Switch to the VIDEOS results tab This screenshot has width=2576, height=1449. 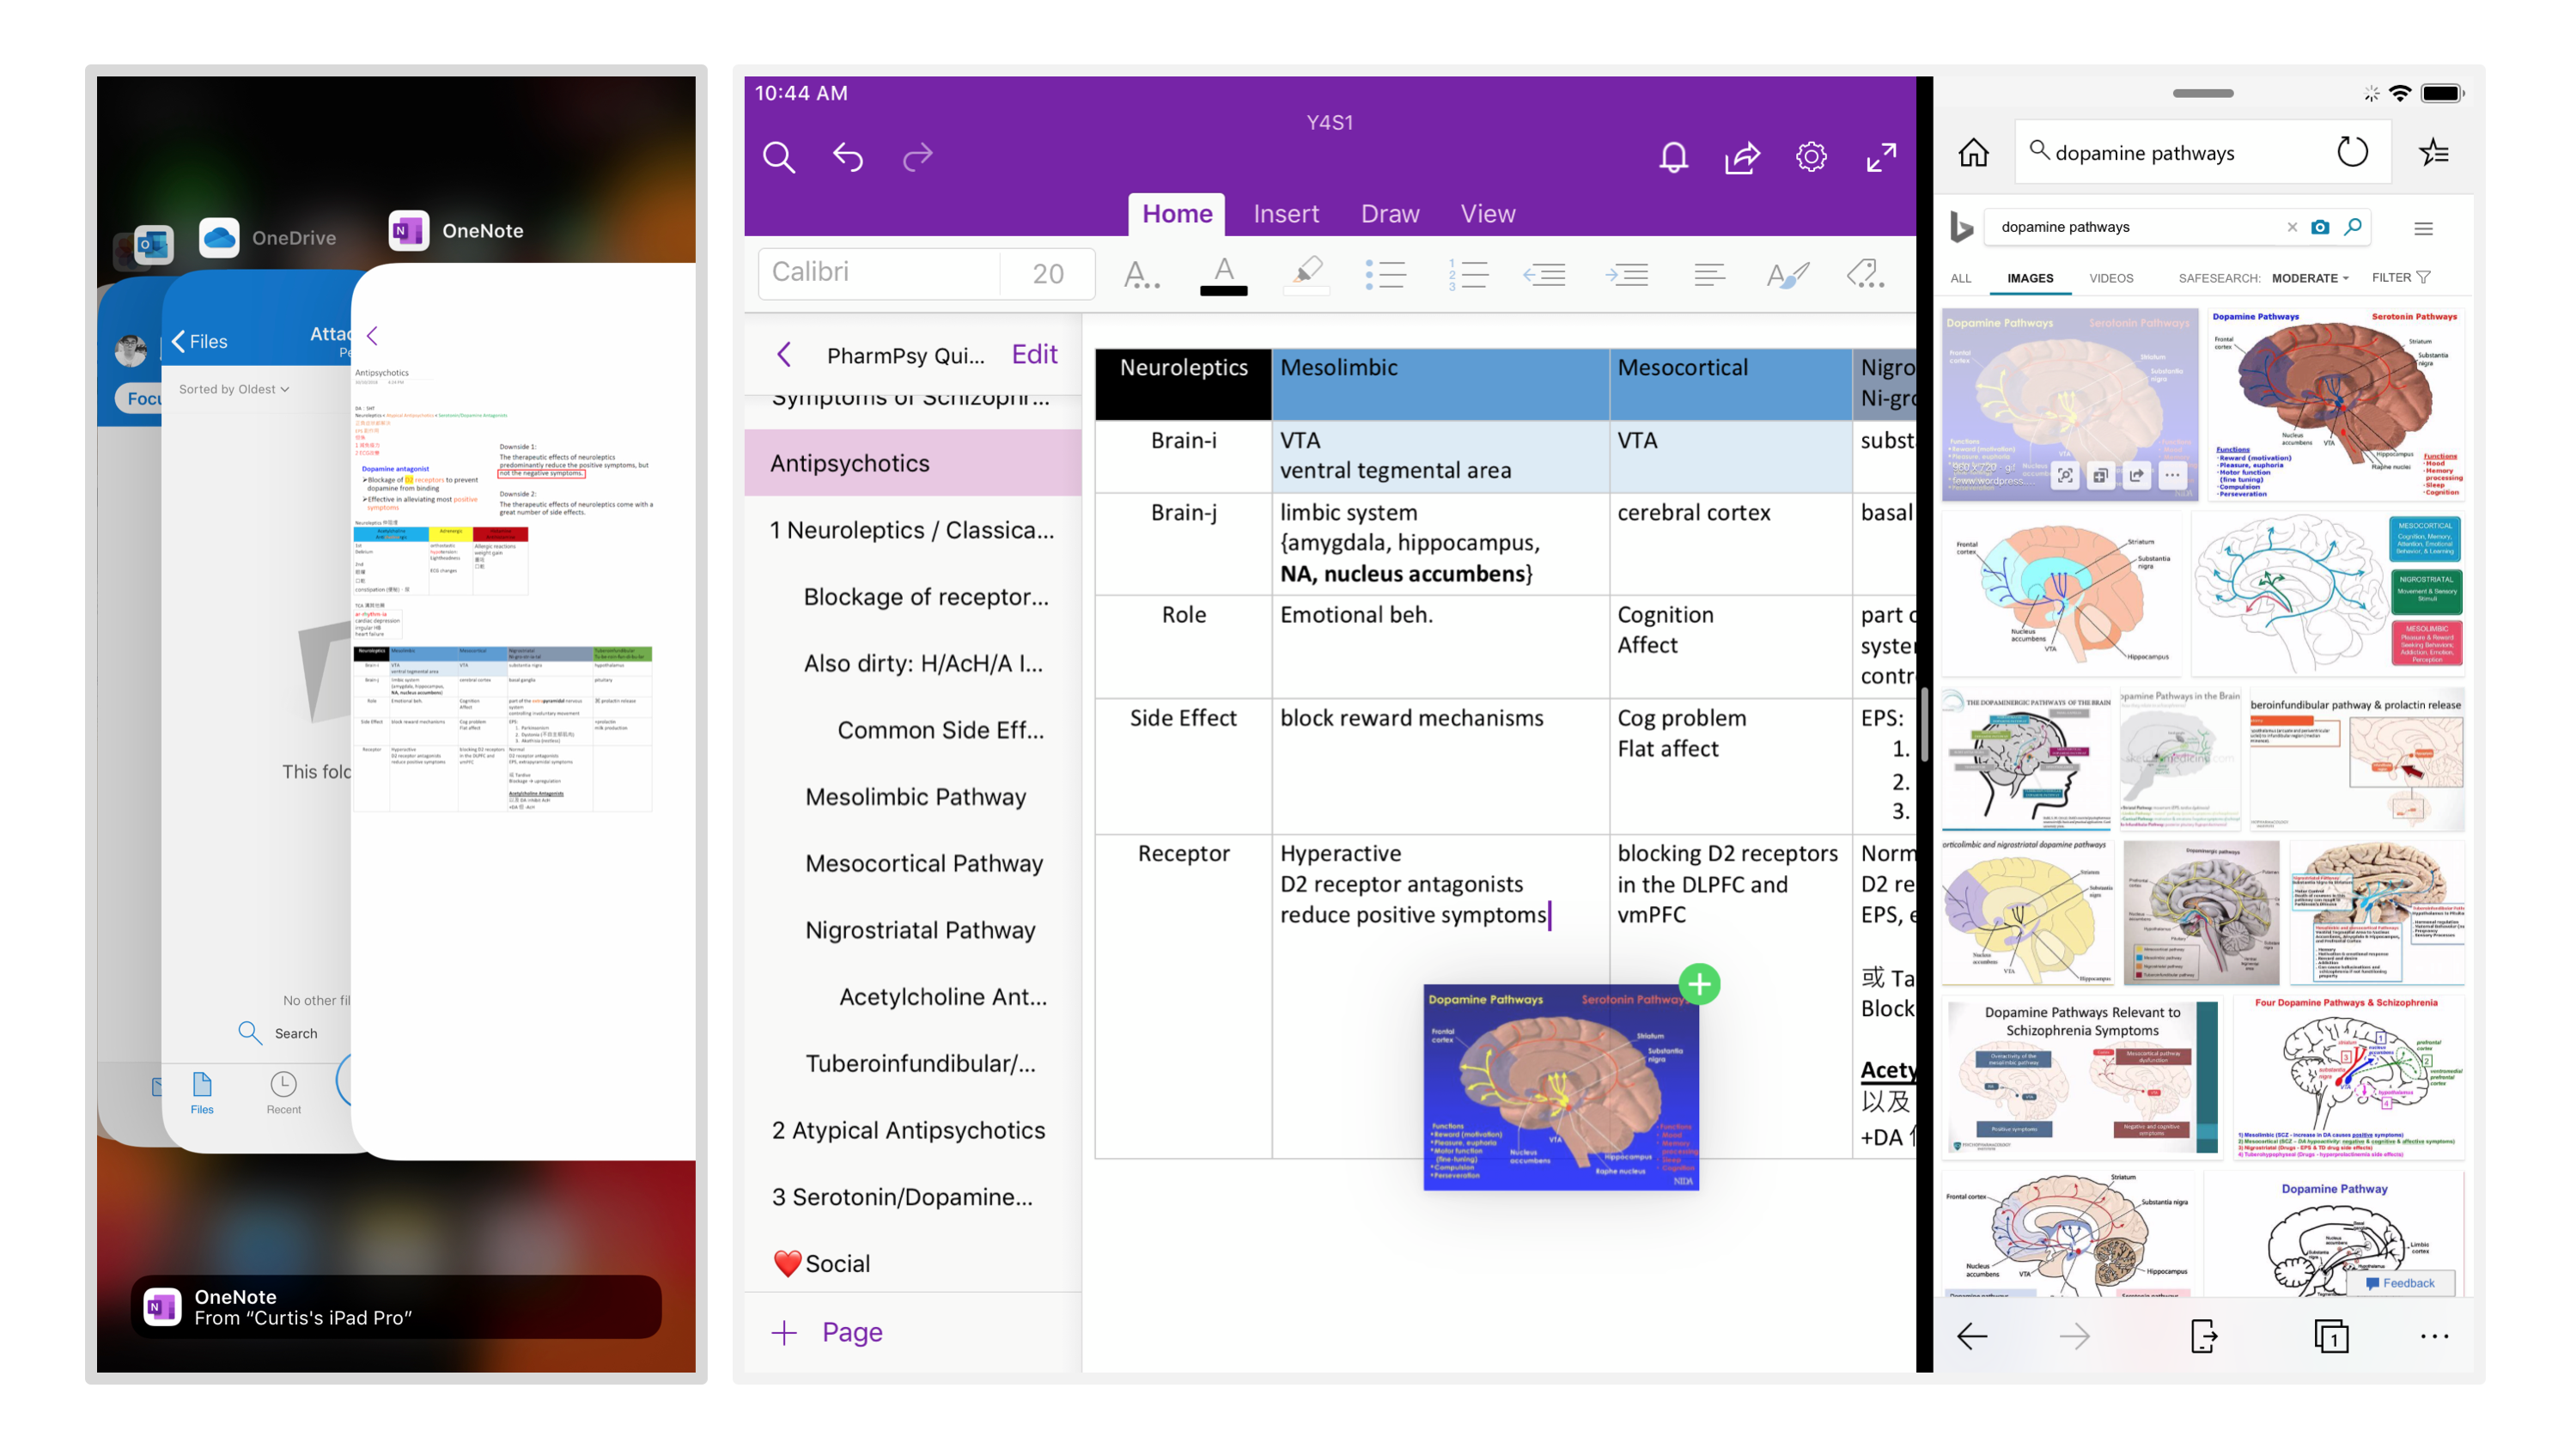click(2111, 278)
